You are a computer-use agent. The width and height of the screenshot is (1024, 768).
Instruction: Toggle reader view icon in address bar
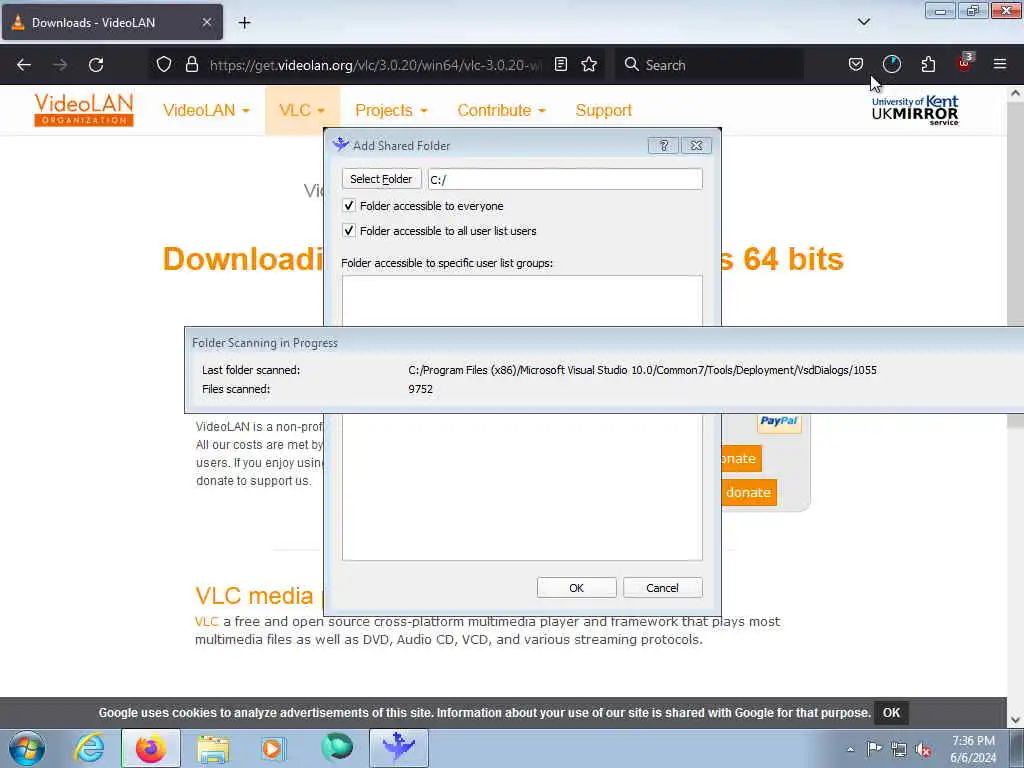560,64
